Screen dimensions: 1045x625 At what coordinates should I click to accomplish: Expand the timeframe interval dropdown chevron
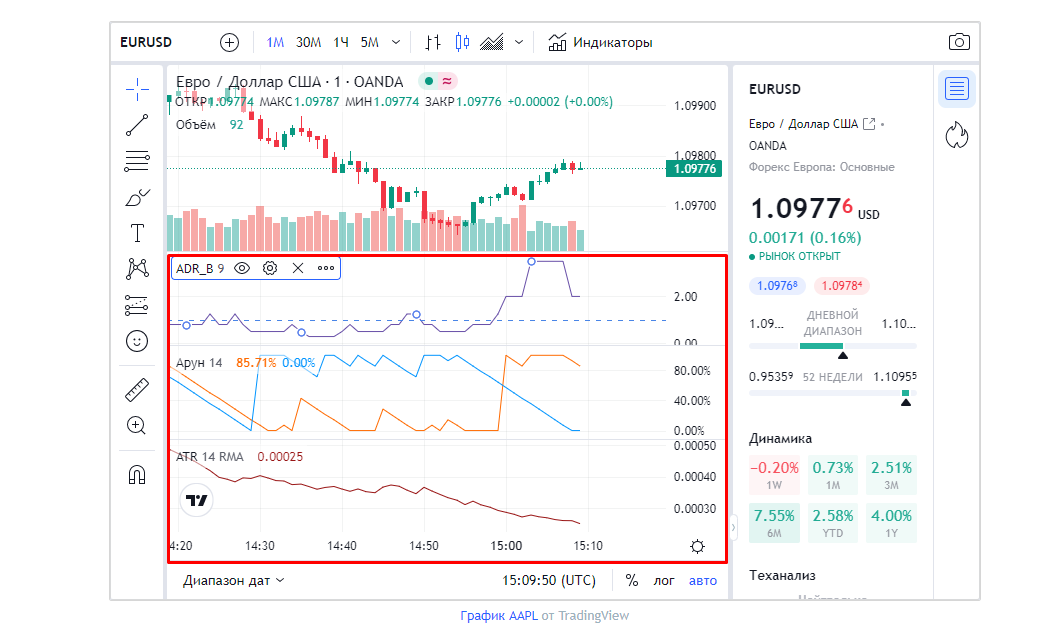coord(396,42)
